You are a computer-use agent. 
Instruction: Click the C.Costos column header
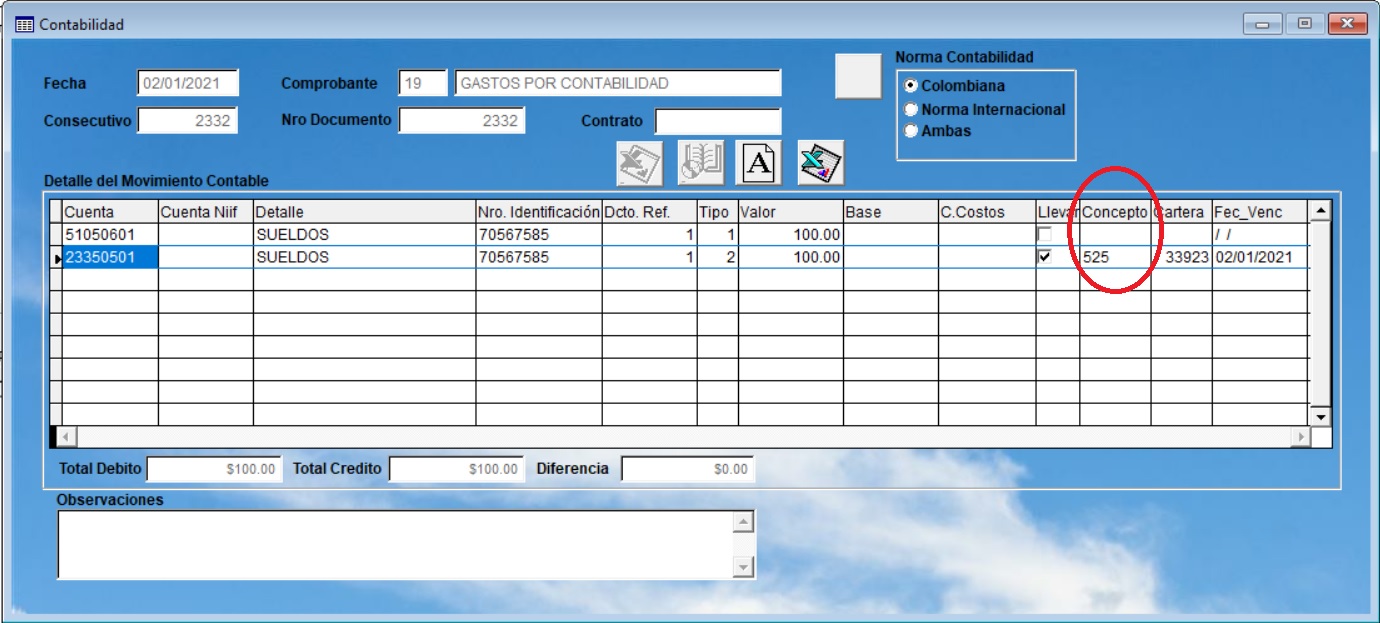986,212
